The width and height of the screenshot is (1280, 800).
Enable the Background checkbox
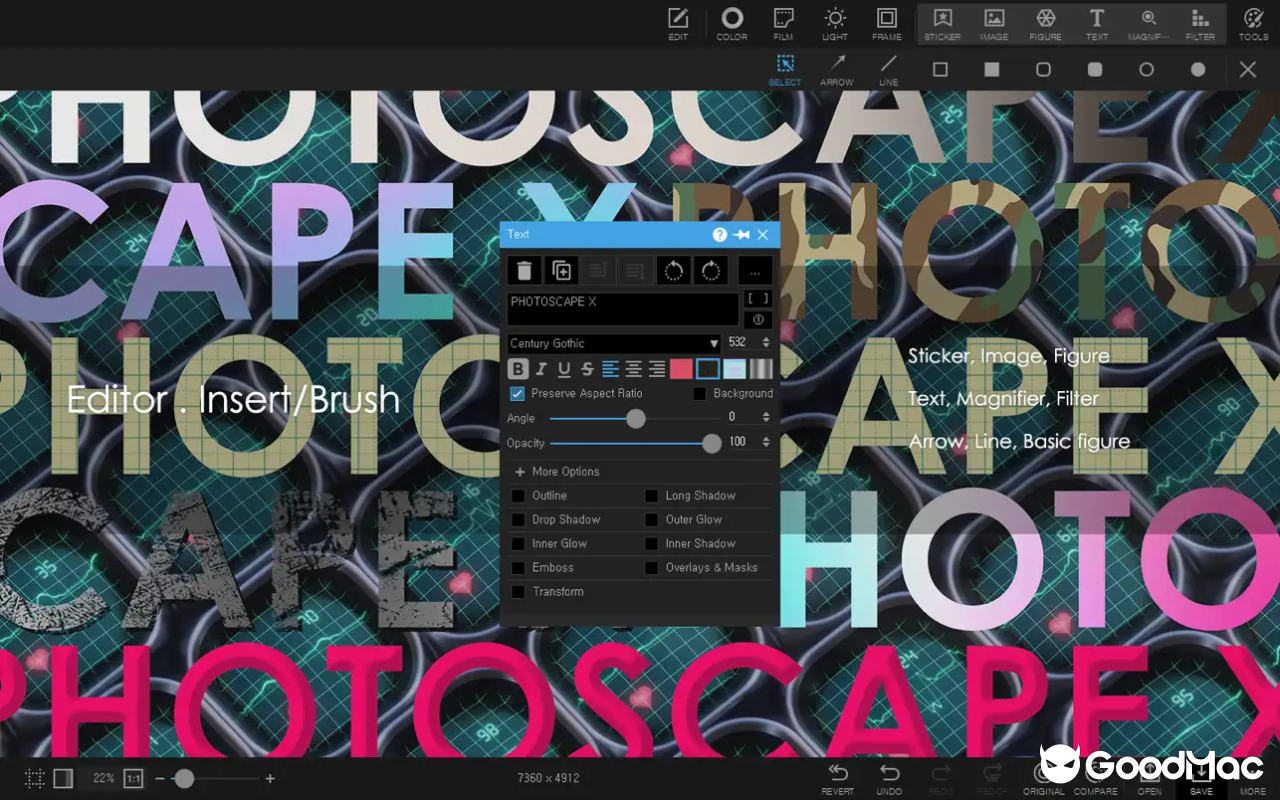(x=700, y=394)
